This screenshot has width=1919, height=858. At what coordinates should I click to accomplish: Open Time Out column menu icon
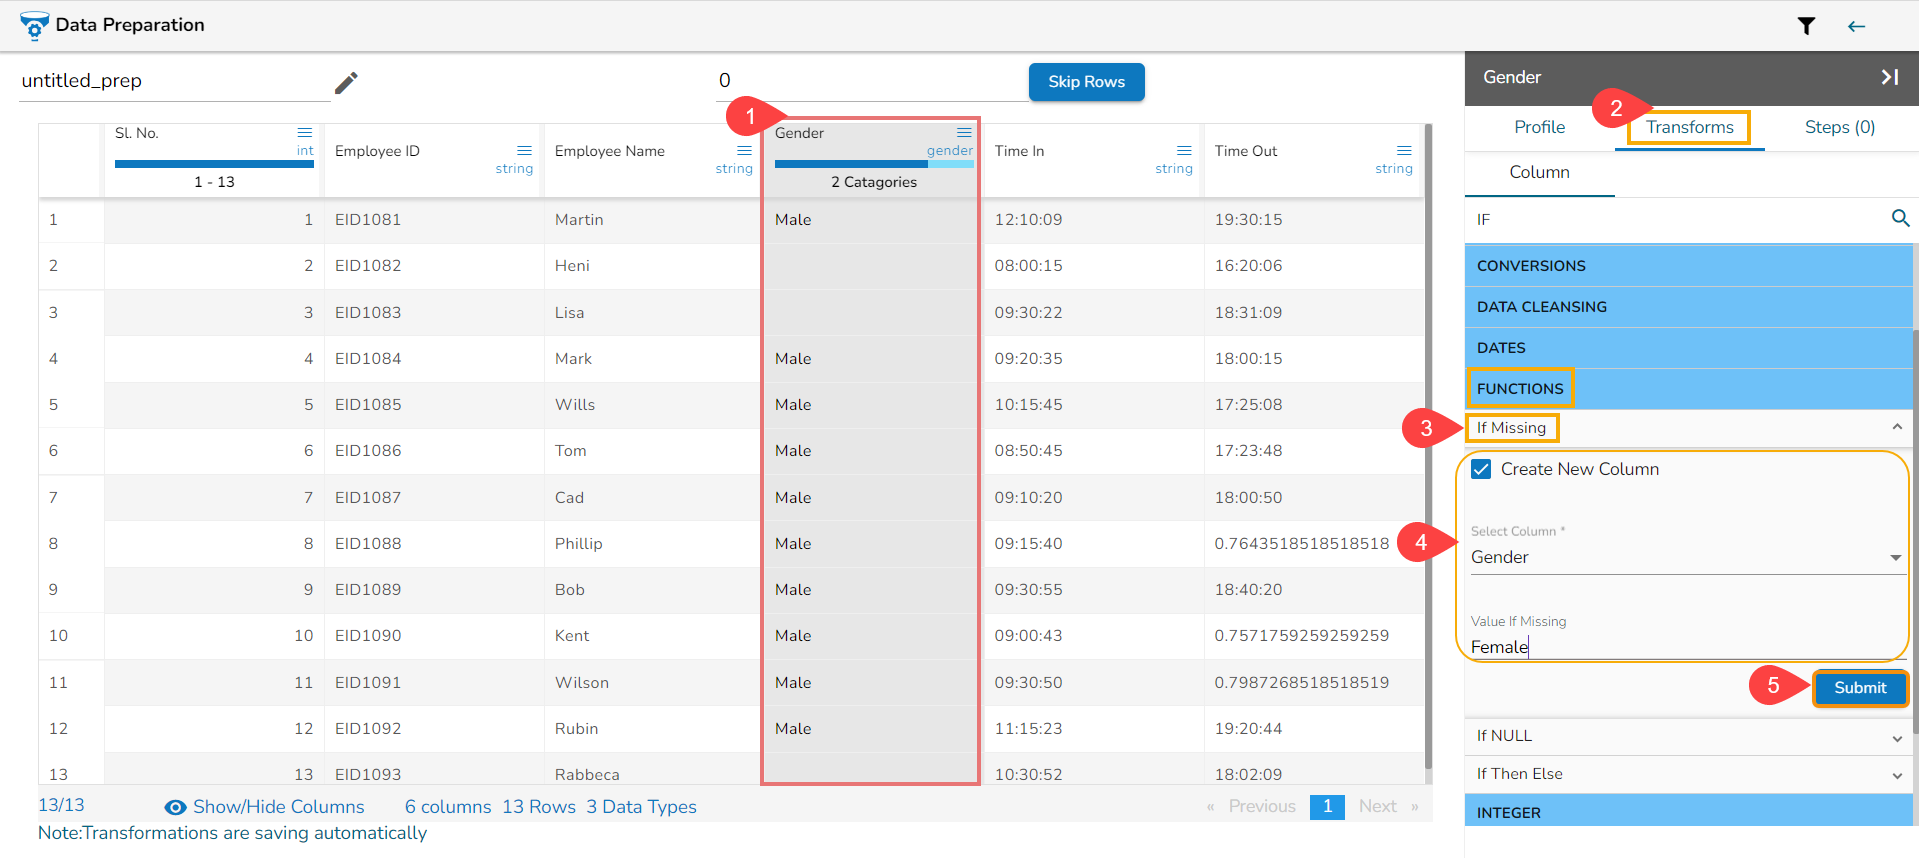click(1404, 151)
